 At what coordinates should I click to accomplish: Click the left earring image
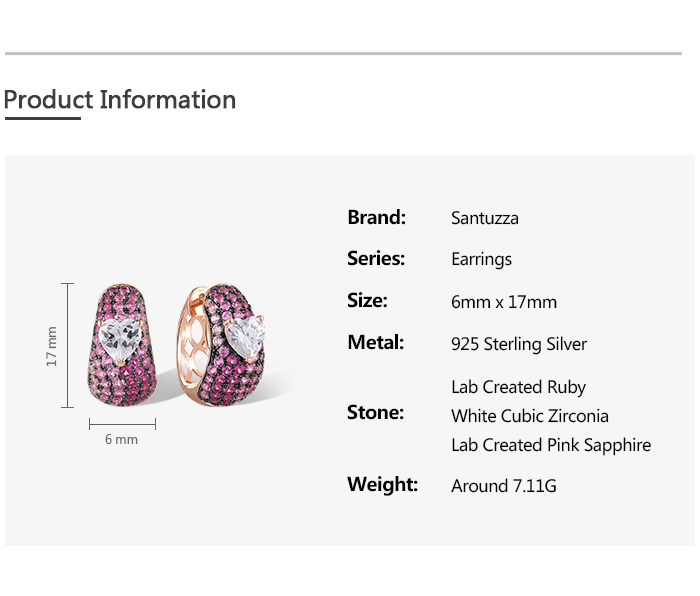point(122,345)
